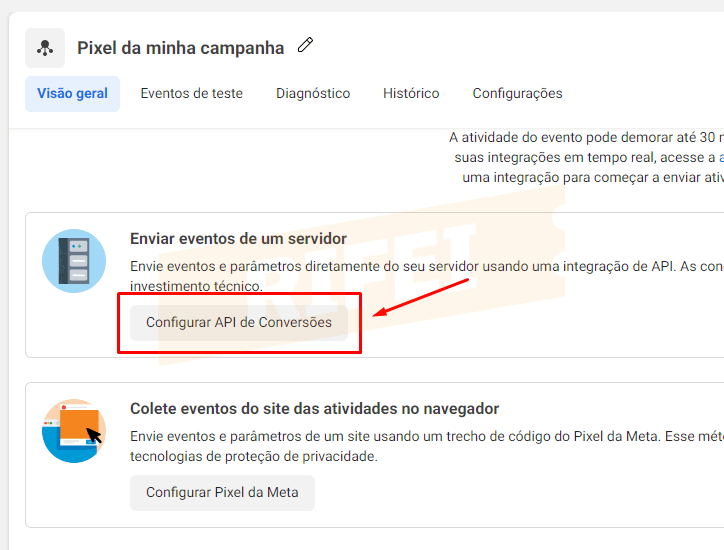Screen dimensions: 724x550
Task: Click the pencil icon to rename the pixel
Action: tap(305, 45)
